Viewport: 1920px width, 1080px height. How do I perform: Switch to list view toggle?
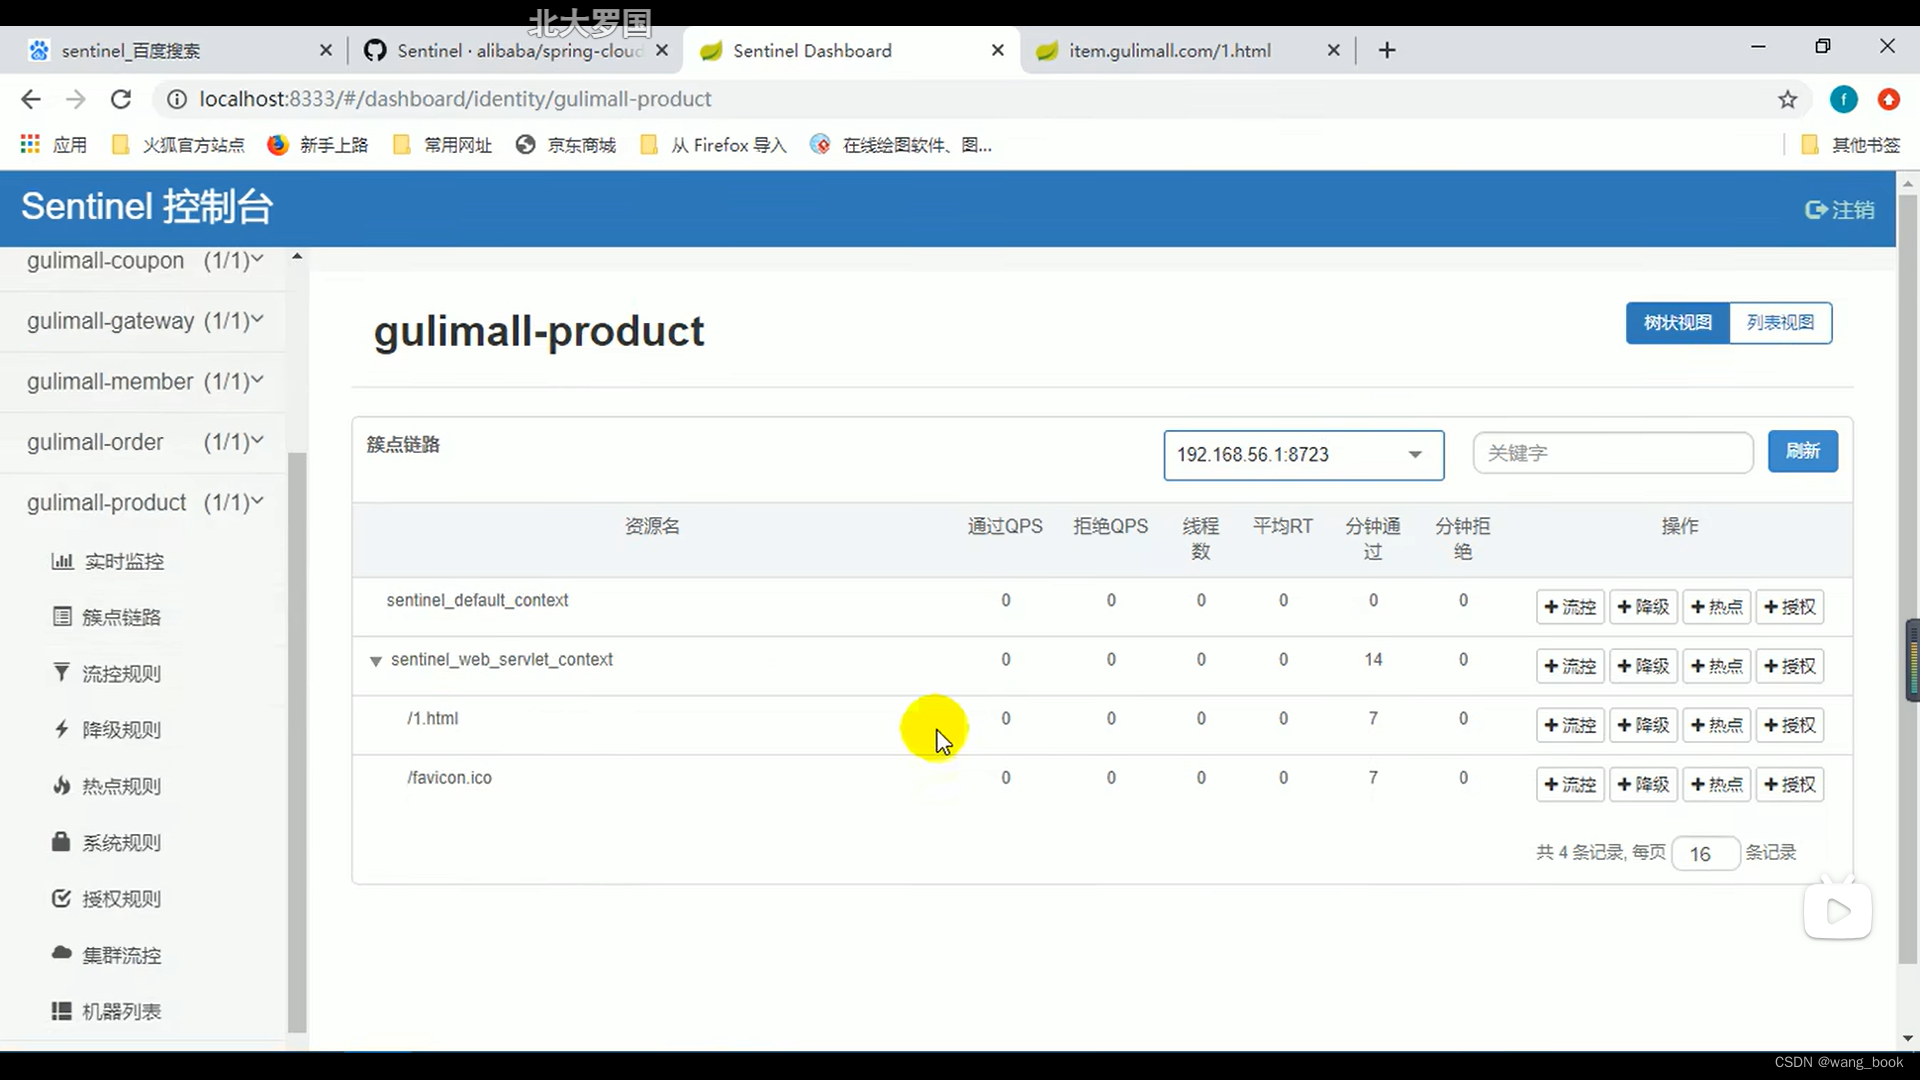(1780, 323)
